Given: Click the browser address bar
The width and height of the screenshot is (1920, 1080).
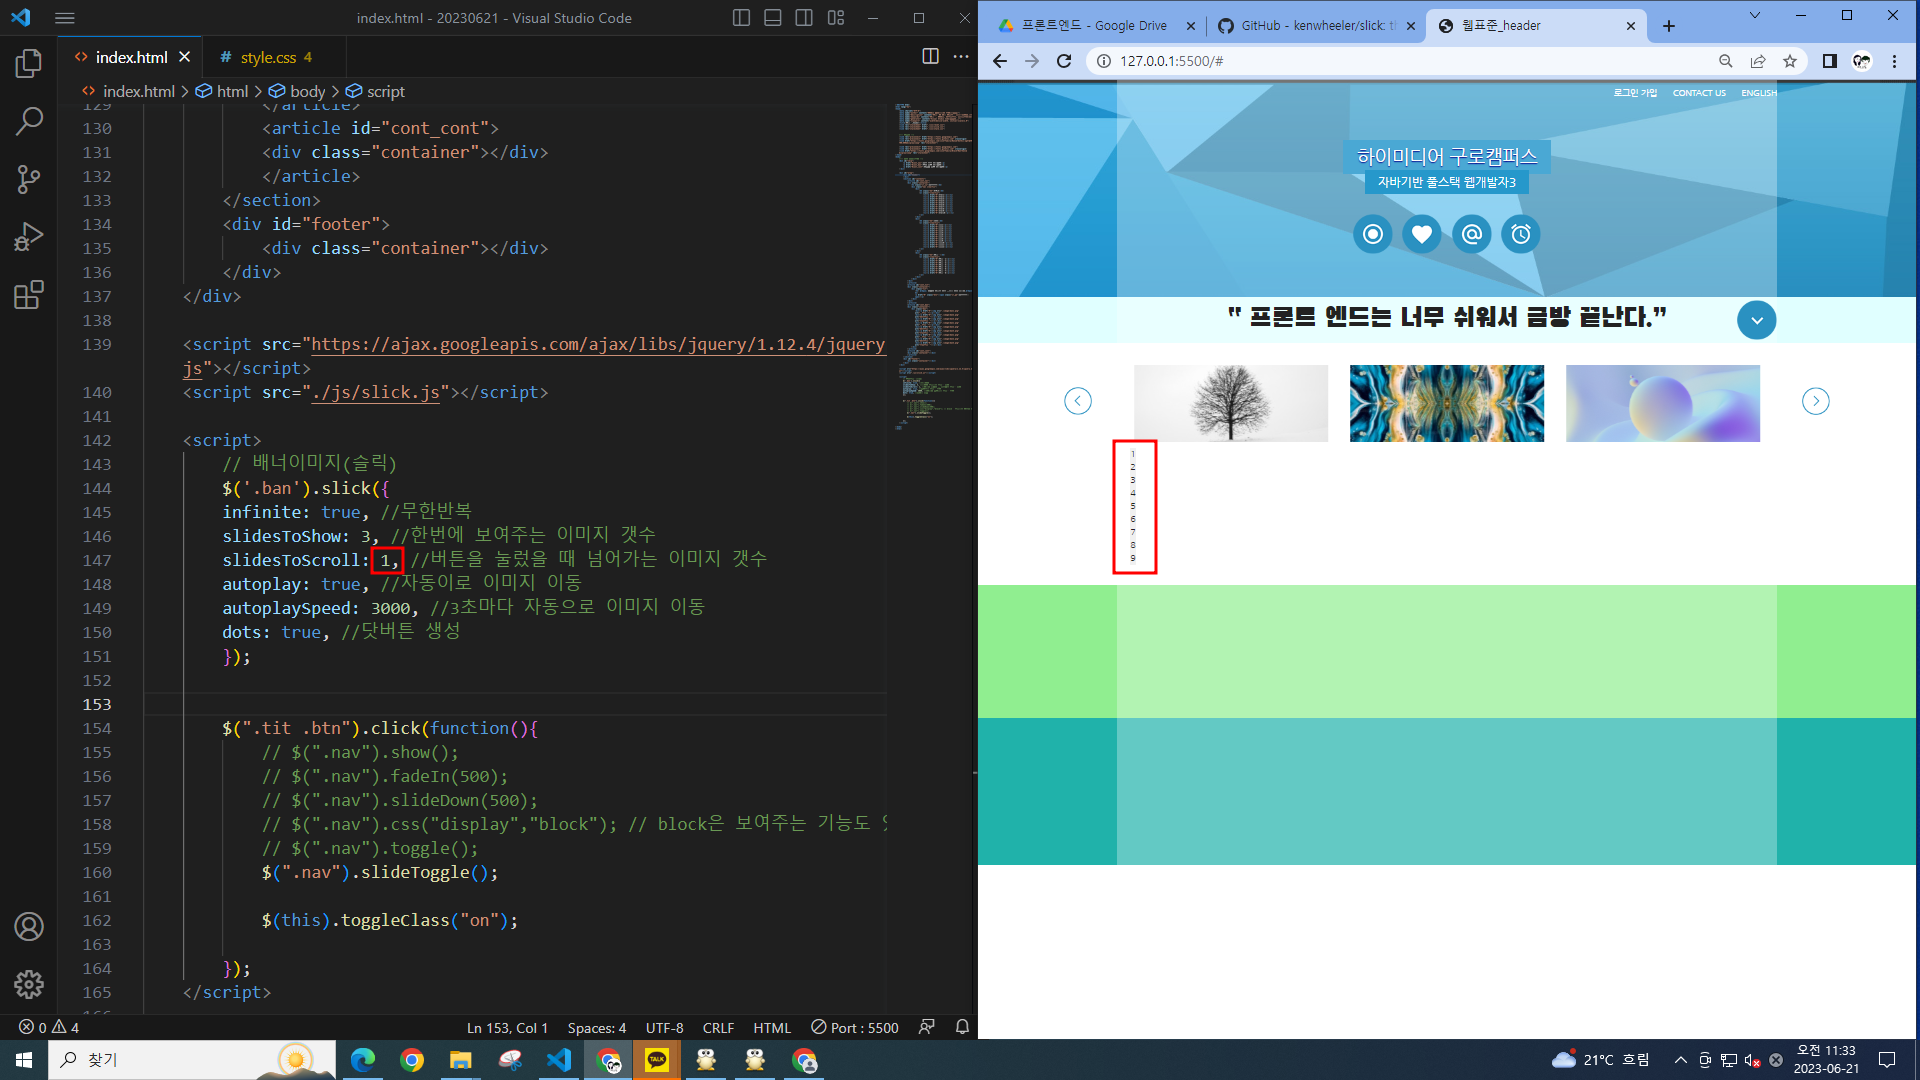Looking at the screenshot, I should click(x=1400, y=61).
